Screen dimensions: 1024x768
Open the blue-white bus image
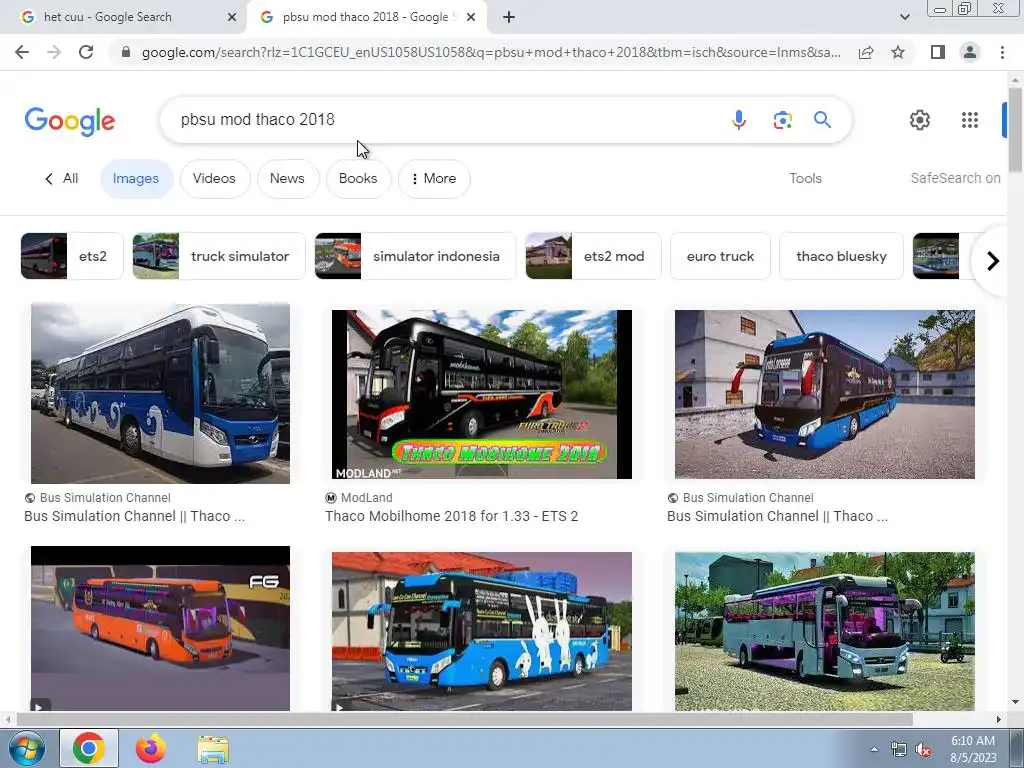[x=160, y=393]
